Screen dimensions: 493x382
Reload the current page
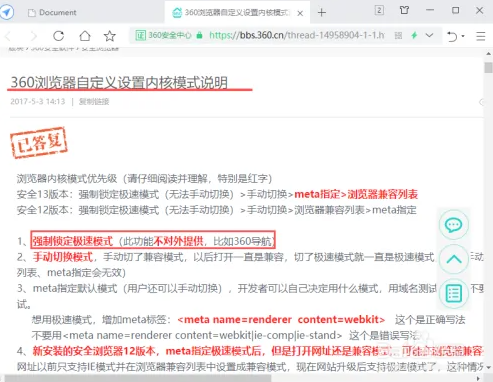(x=59, y=36)
